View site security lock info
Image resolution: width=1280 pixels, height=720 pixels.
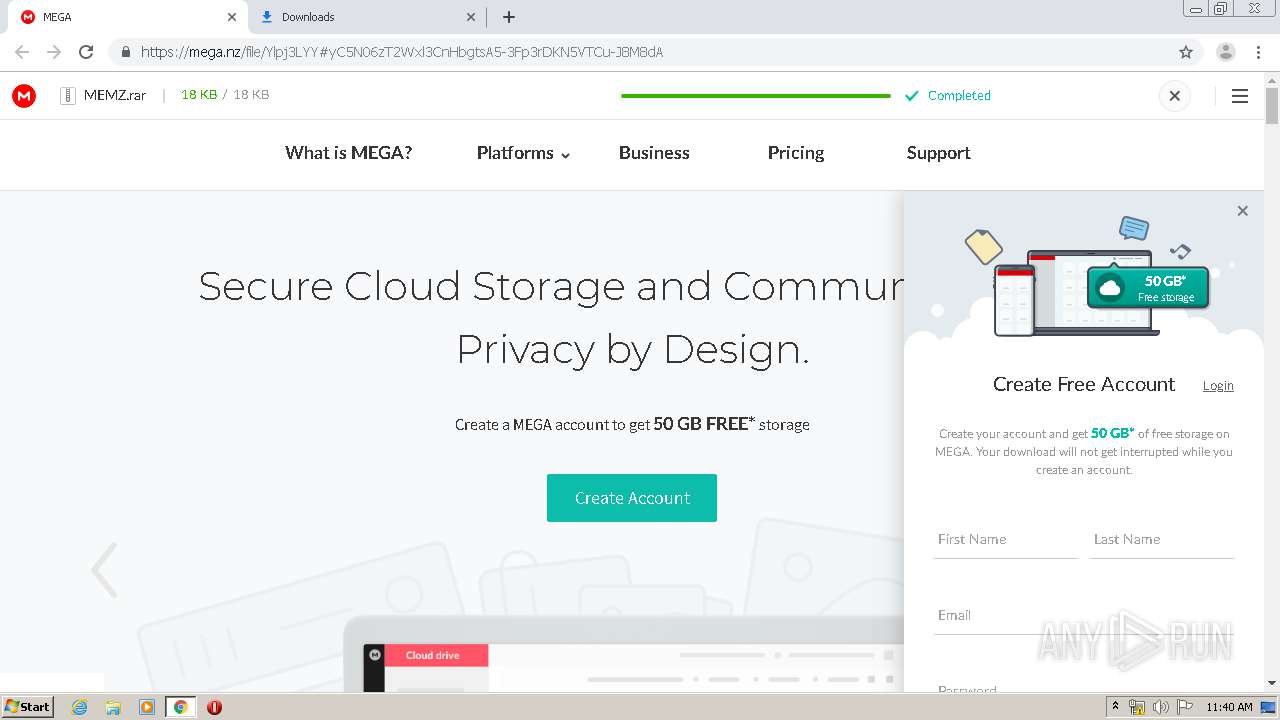pyautogui.click(x=125, y=52)
